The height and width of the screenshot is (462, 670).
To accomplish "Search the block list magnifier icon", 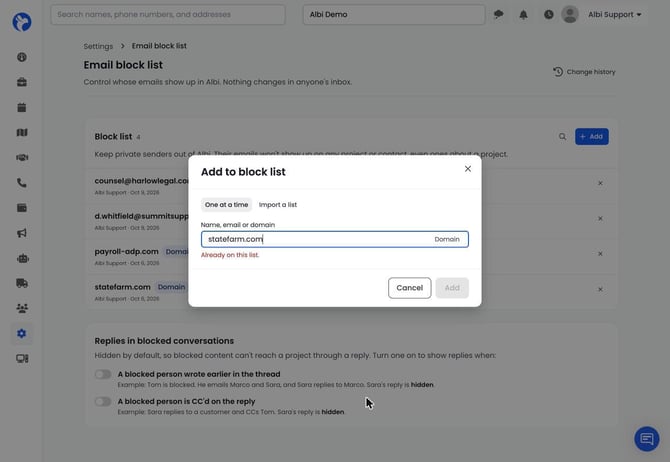I will [562, 137].
